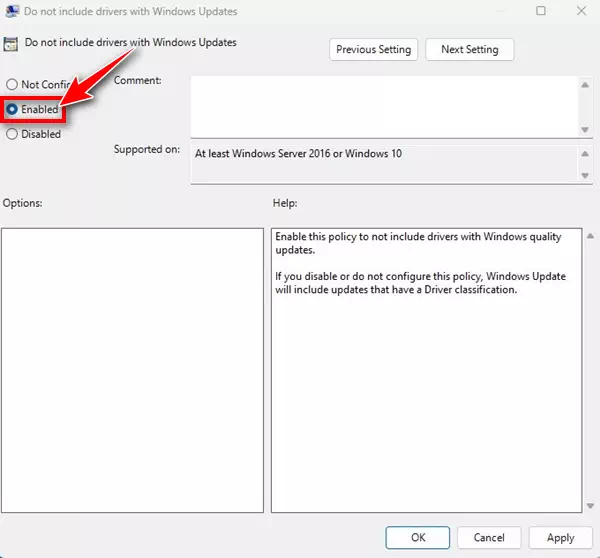This screenshot has width=600, height=558.
Task: Select the Disabled radio button
Action: 12,134
